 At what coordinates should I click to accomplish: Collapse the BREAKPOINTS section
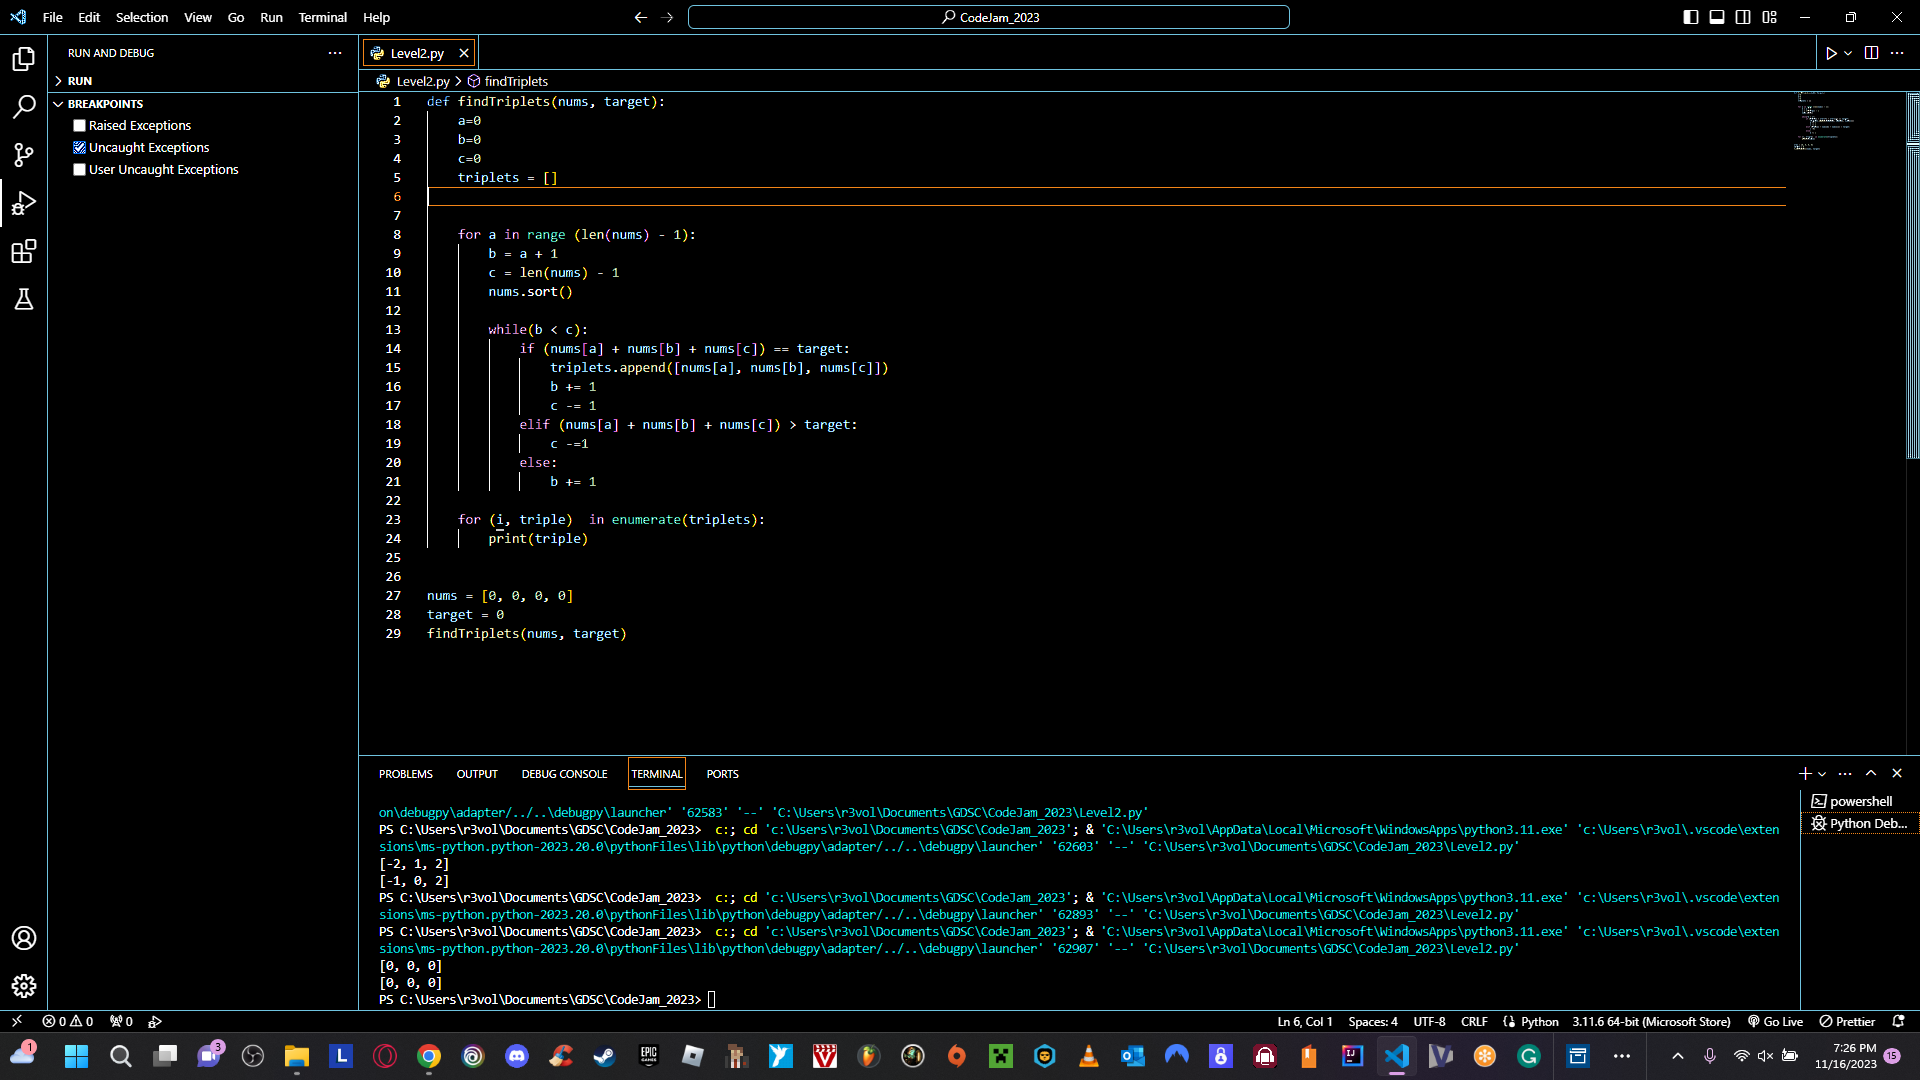coord(105,104)
